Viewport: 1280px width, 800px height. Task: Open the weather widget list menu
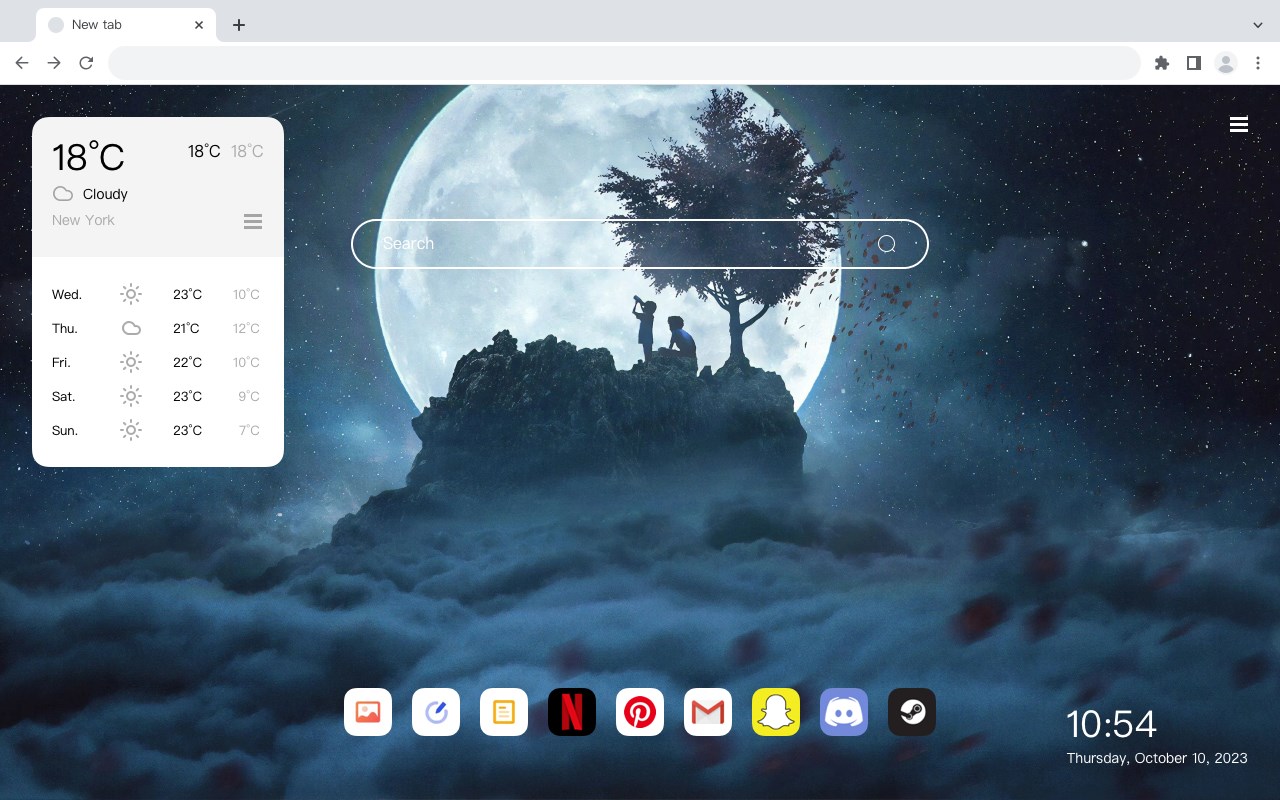coord(253,221)
